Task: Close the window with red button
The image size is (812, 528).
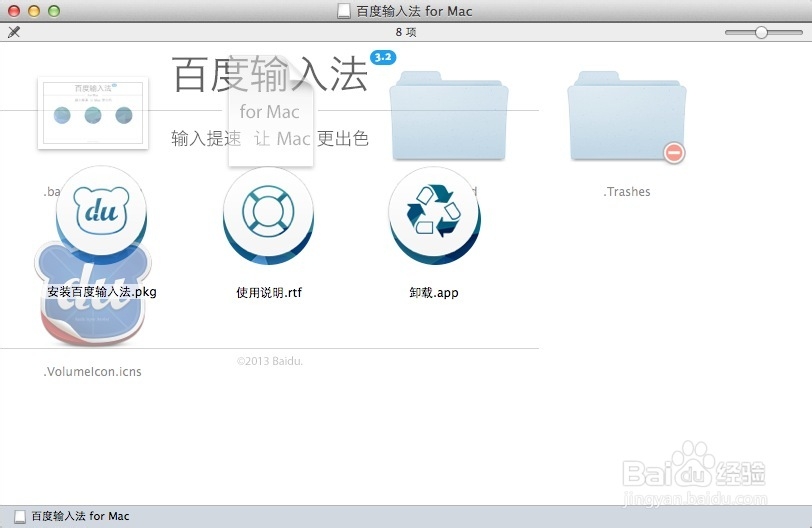Action: coord(14,11)
